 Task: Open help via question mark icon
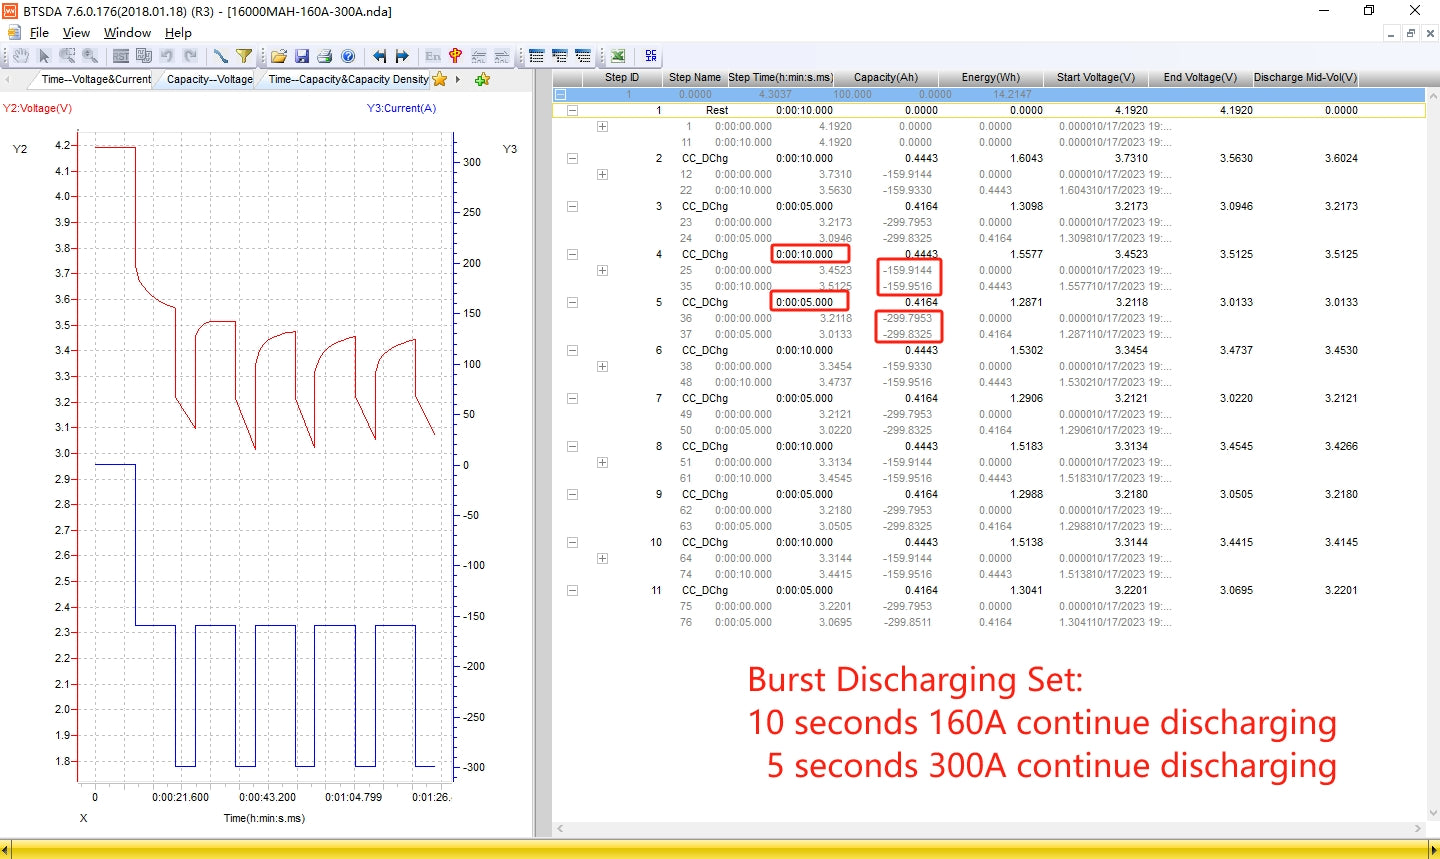tap(348, 56)
